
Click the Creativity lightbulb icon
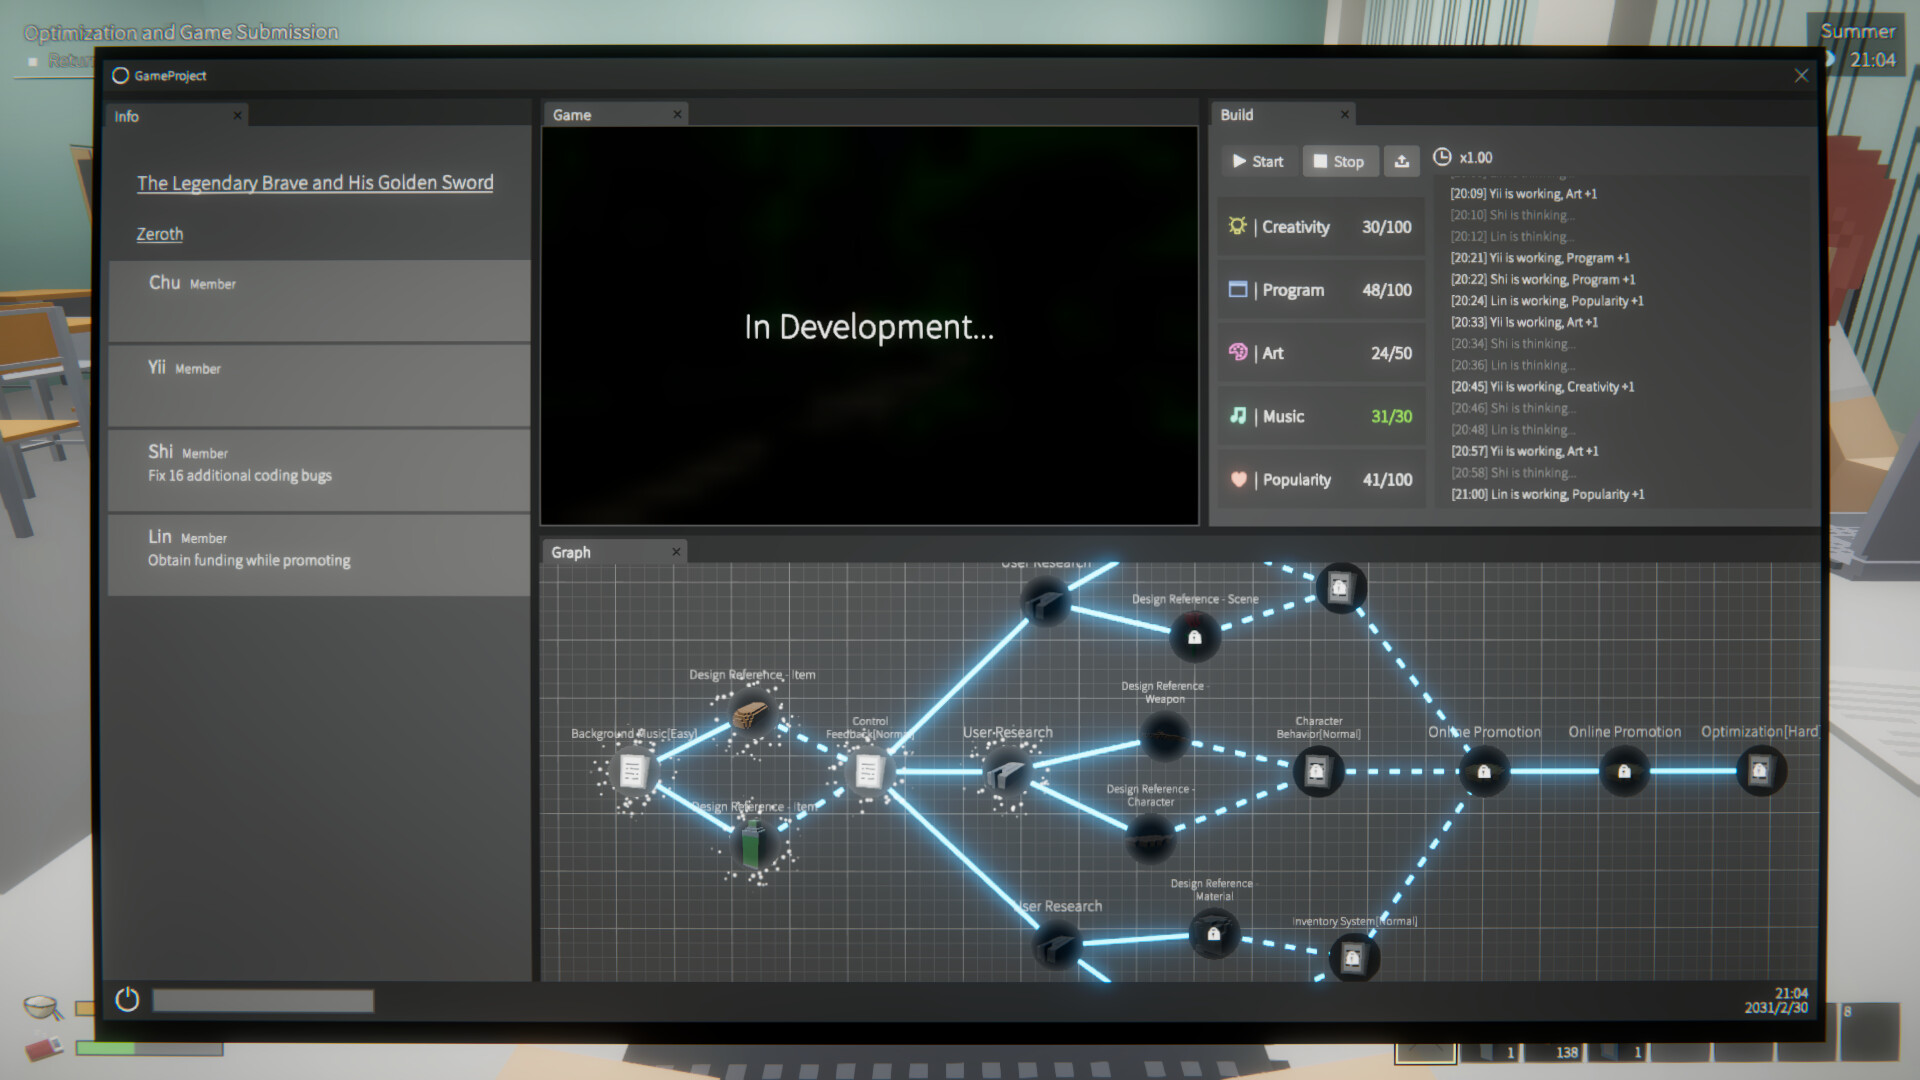point(1237,227)
